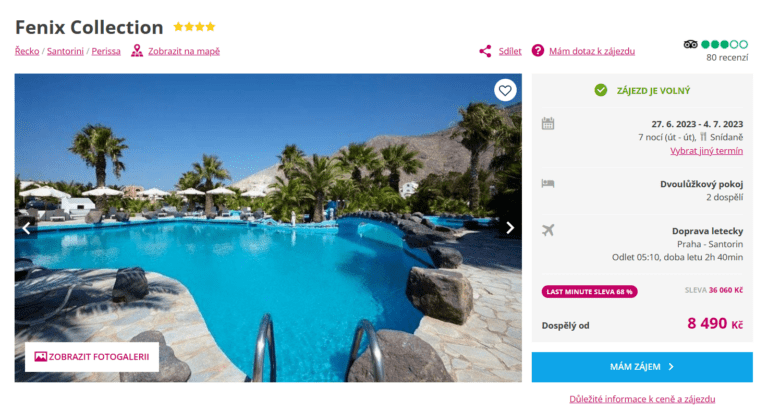Click the share icon

[485, 51]
